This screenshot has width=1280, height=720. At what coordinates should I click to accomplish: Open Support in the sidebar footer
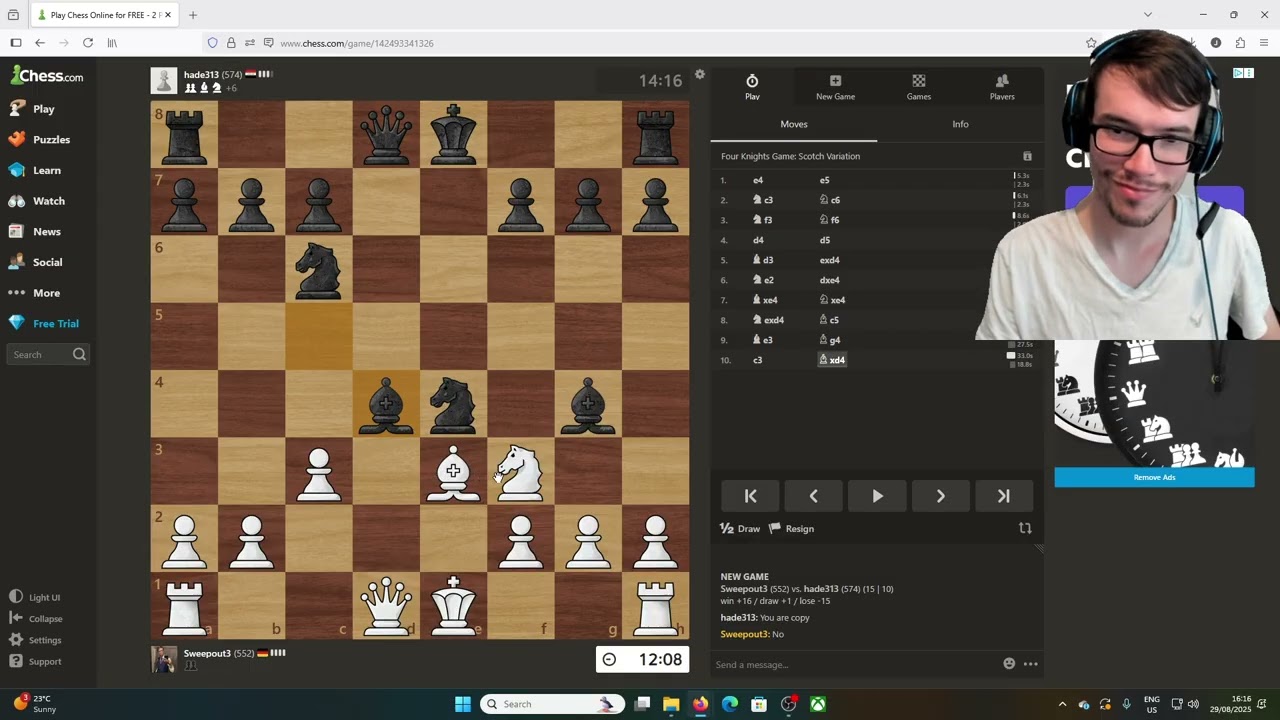tap(36, 661)
